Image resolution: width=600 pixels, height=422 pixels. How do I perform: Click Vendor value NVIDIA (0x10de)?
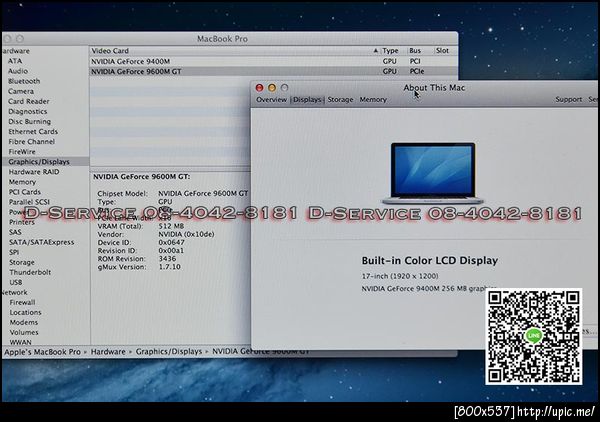[186, 234]
